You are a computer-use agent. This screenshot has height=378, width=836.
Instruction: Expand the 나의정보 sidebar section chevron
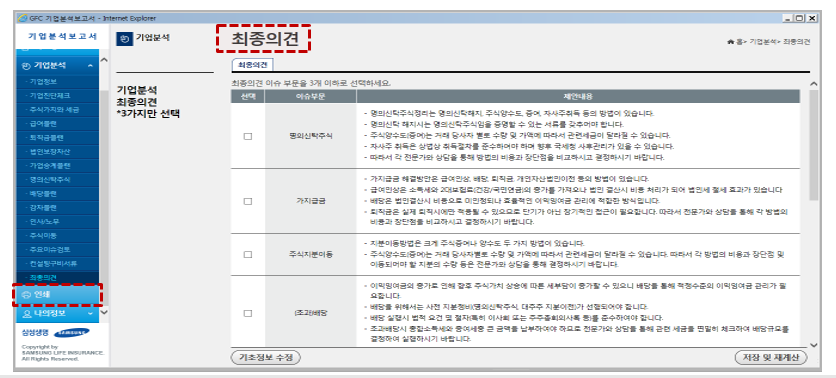[x=90, y=313]
